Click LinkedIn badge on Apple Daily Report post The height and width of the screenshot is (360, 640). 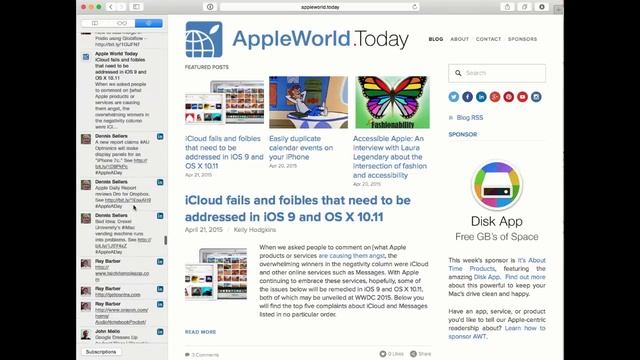[x=160, y=182]
